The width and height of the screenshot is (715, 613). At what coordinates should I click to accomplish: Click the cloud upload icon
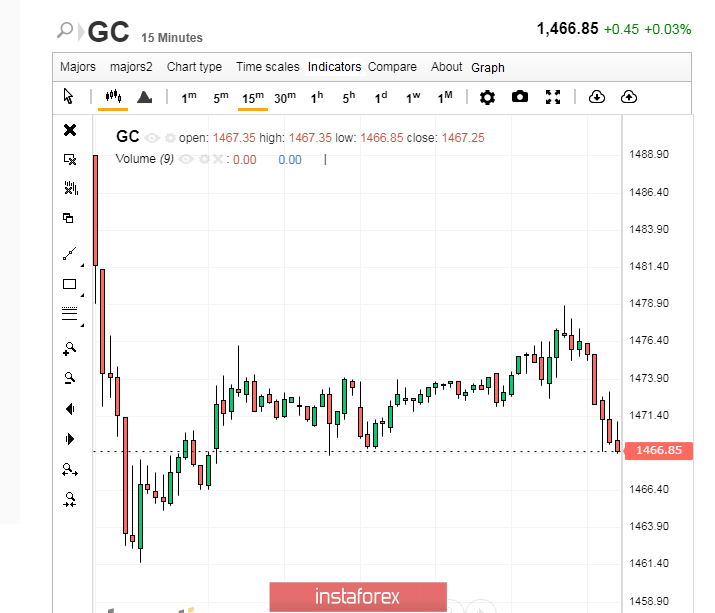click(x=629, y=97)
